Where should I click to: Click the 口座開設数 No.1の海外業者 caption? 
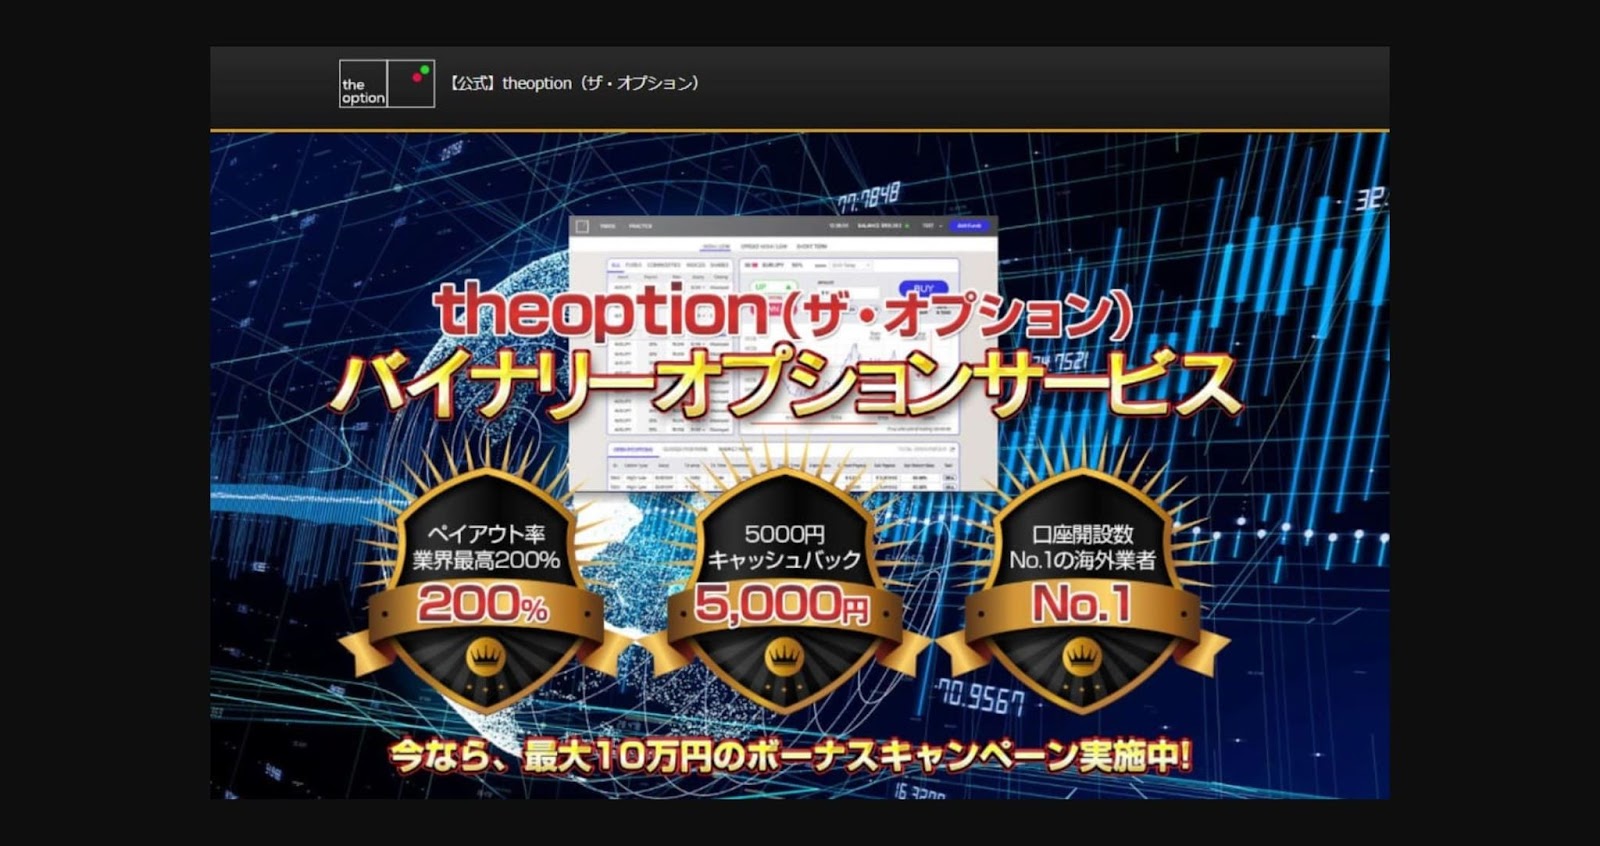(x=1082, y=547)
